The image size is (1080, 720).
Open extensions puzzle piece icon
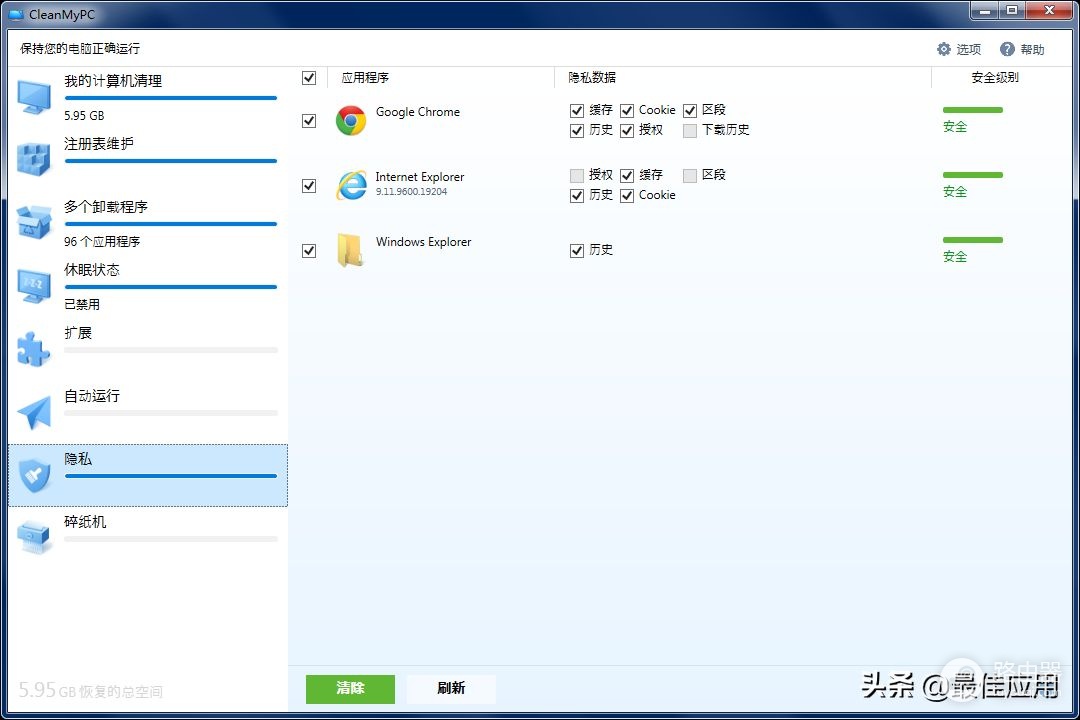pyautogui.click(x=34, y=349)
